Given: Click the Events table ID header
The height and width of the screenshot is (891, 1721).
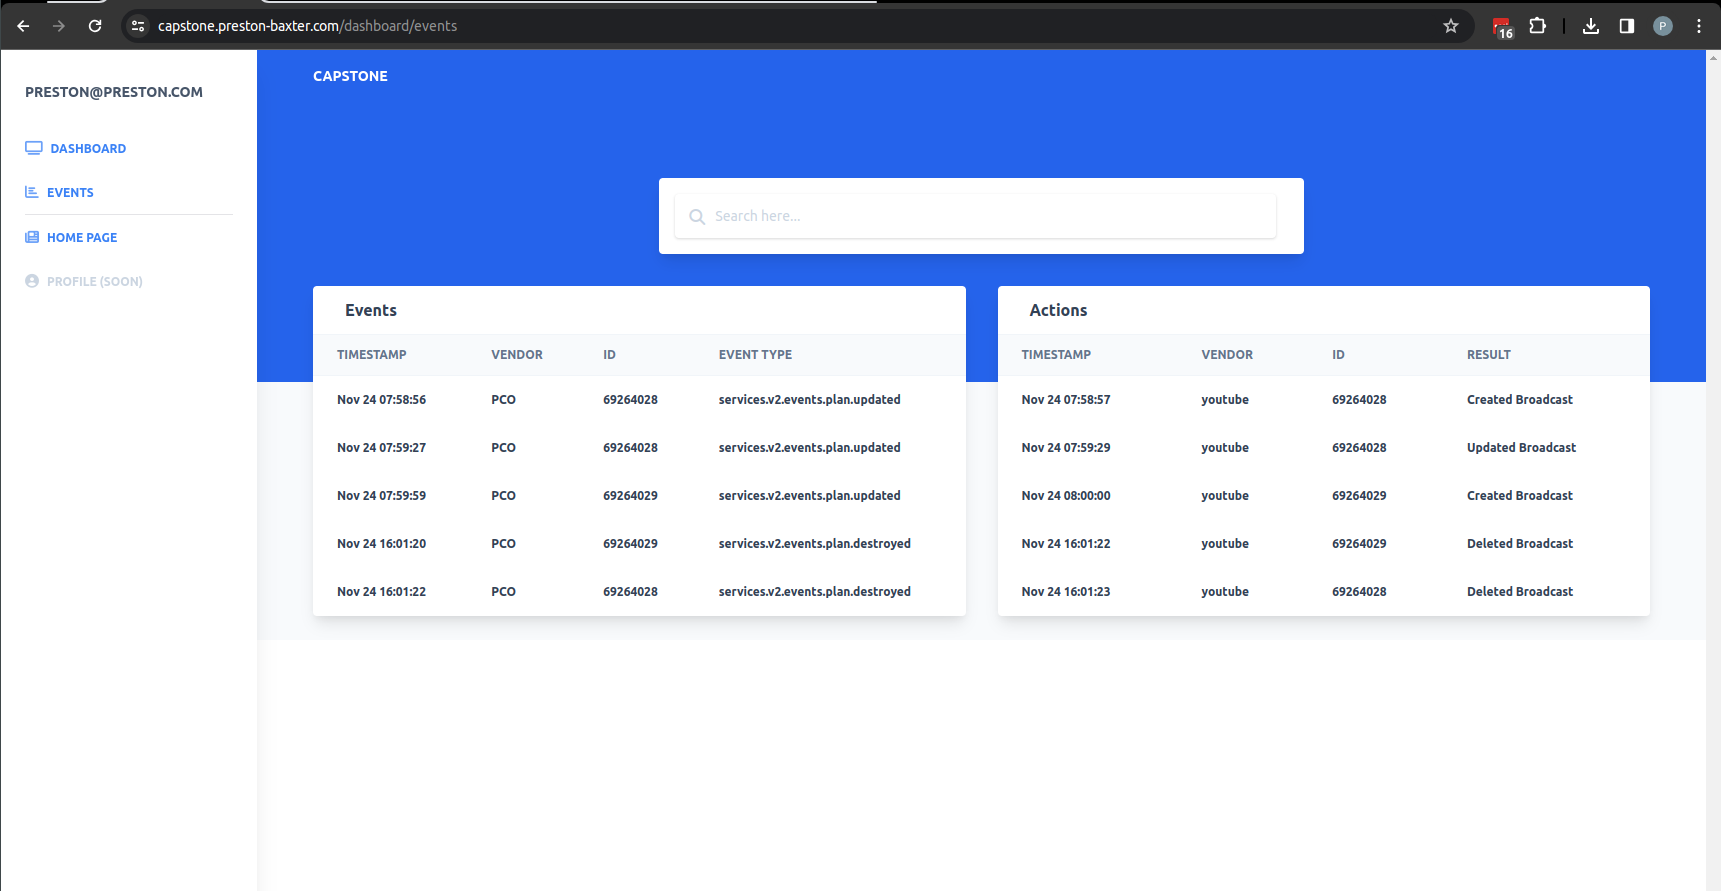Looking at the screenshot, I should point(609,355).
